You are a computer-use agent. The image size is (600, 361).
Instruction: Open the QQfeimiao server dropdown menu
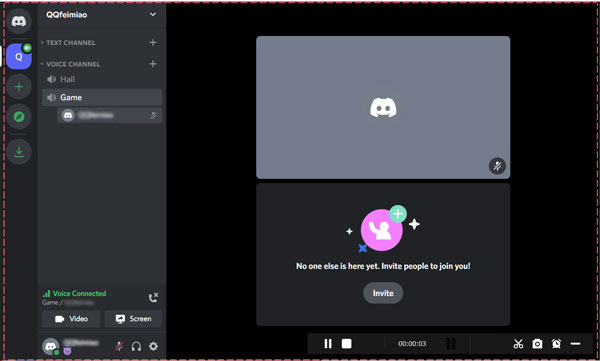(x=153, y=15)
